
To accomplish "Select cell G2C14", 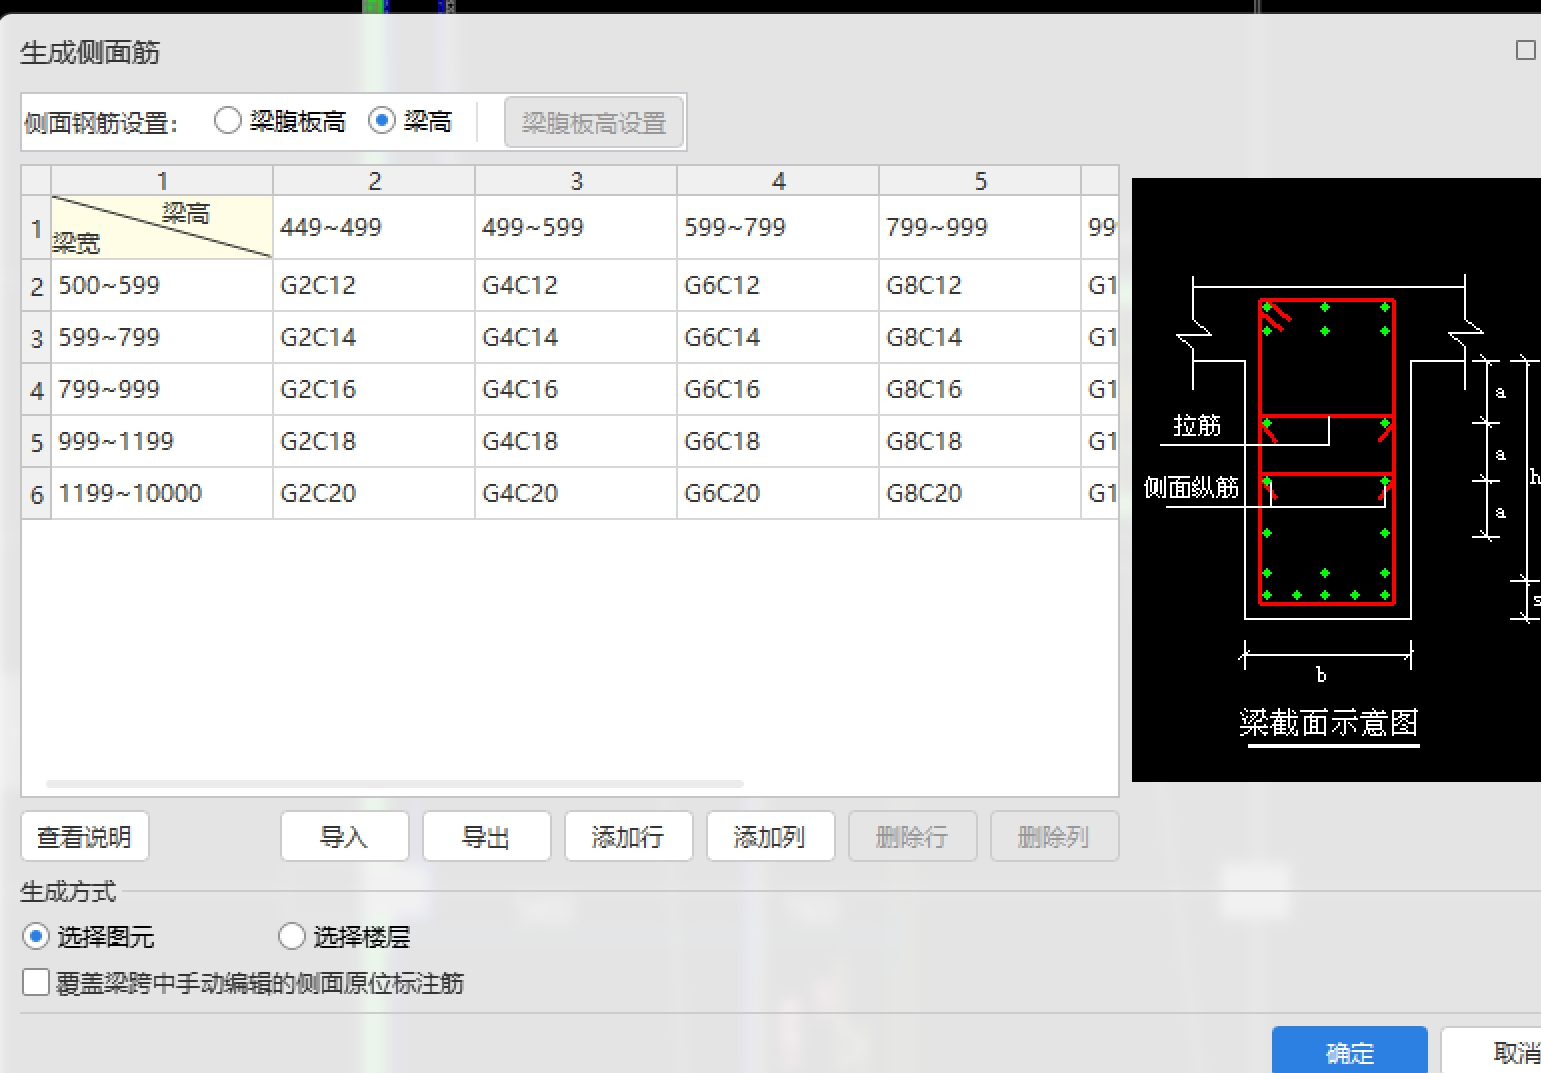I will 374,337.
